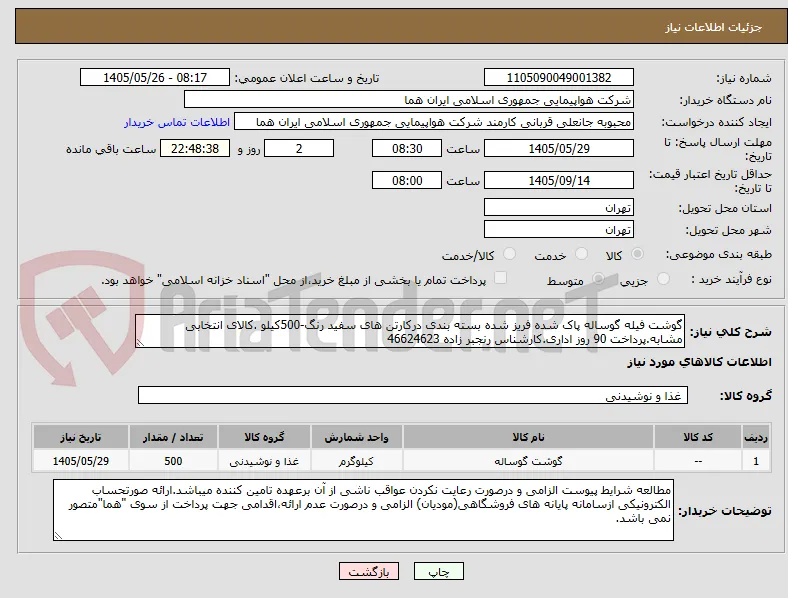
Task: Select the متوسط purchase type radio
Action: (598, 278)
